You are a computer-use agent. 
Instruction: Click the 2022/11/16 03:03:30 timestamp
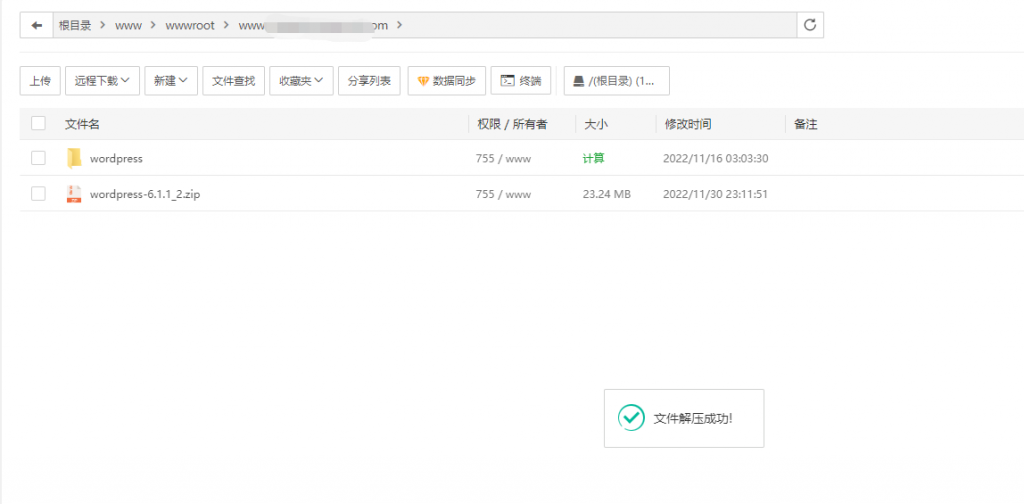715,158
